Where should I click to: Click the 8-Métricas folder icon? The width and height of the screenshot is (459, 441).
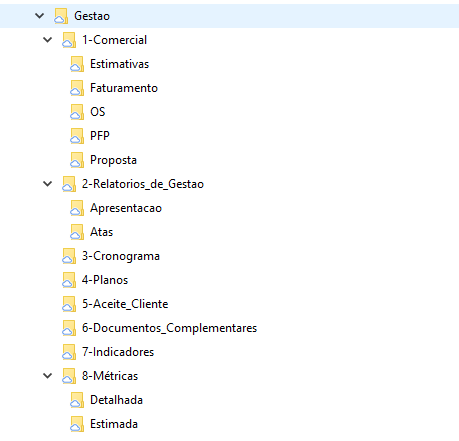pos(69,376)
